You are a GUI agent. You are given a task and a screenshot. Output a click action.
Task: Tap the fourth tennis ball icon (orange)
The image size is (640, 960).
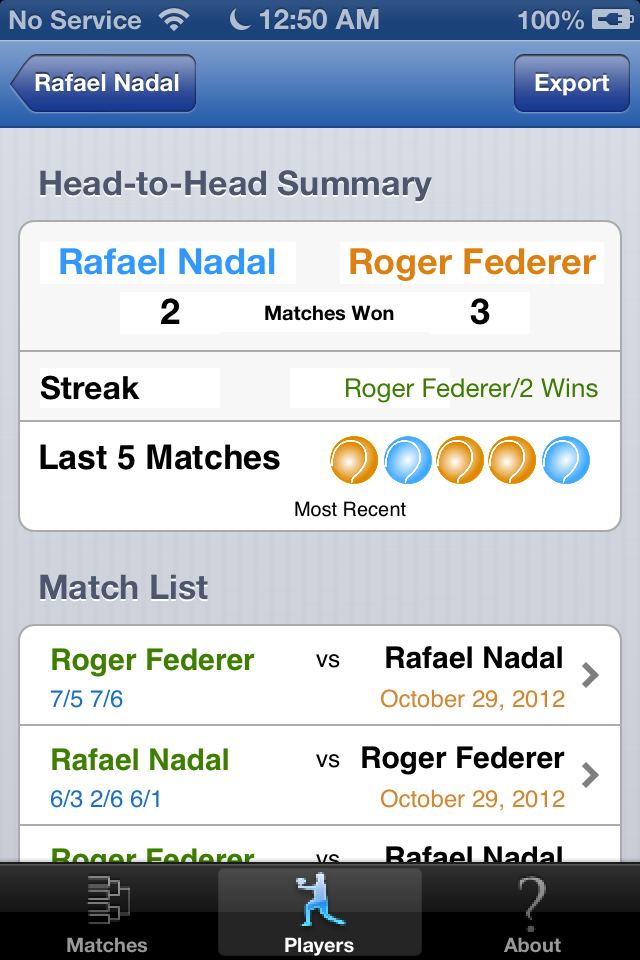point(513,461)
